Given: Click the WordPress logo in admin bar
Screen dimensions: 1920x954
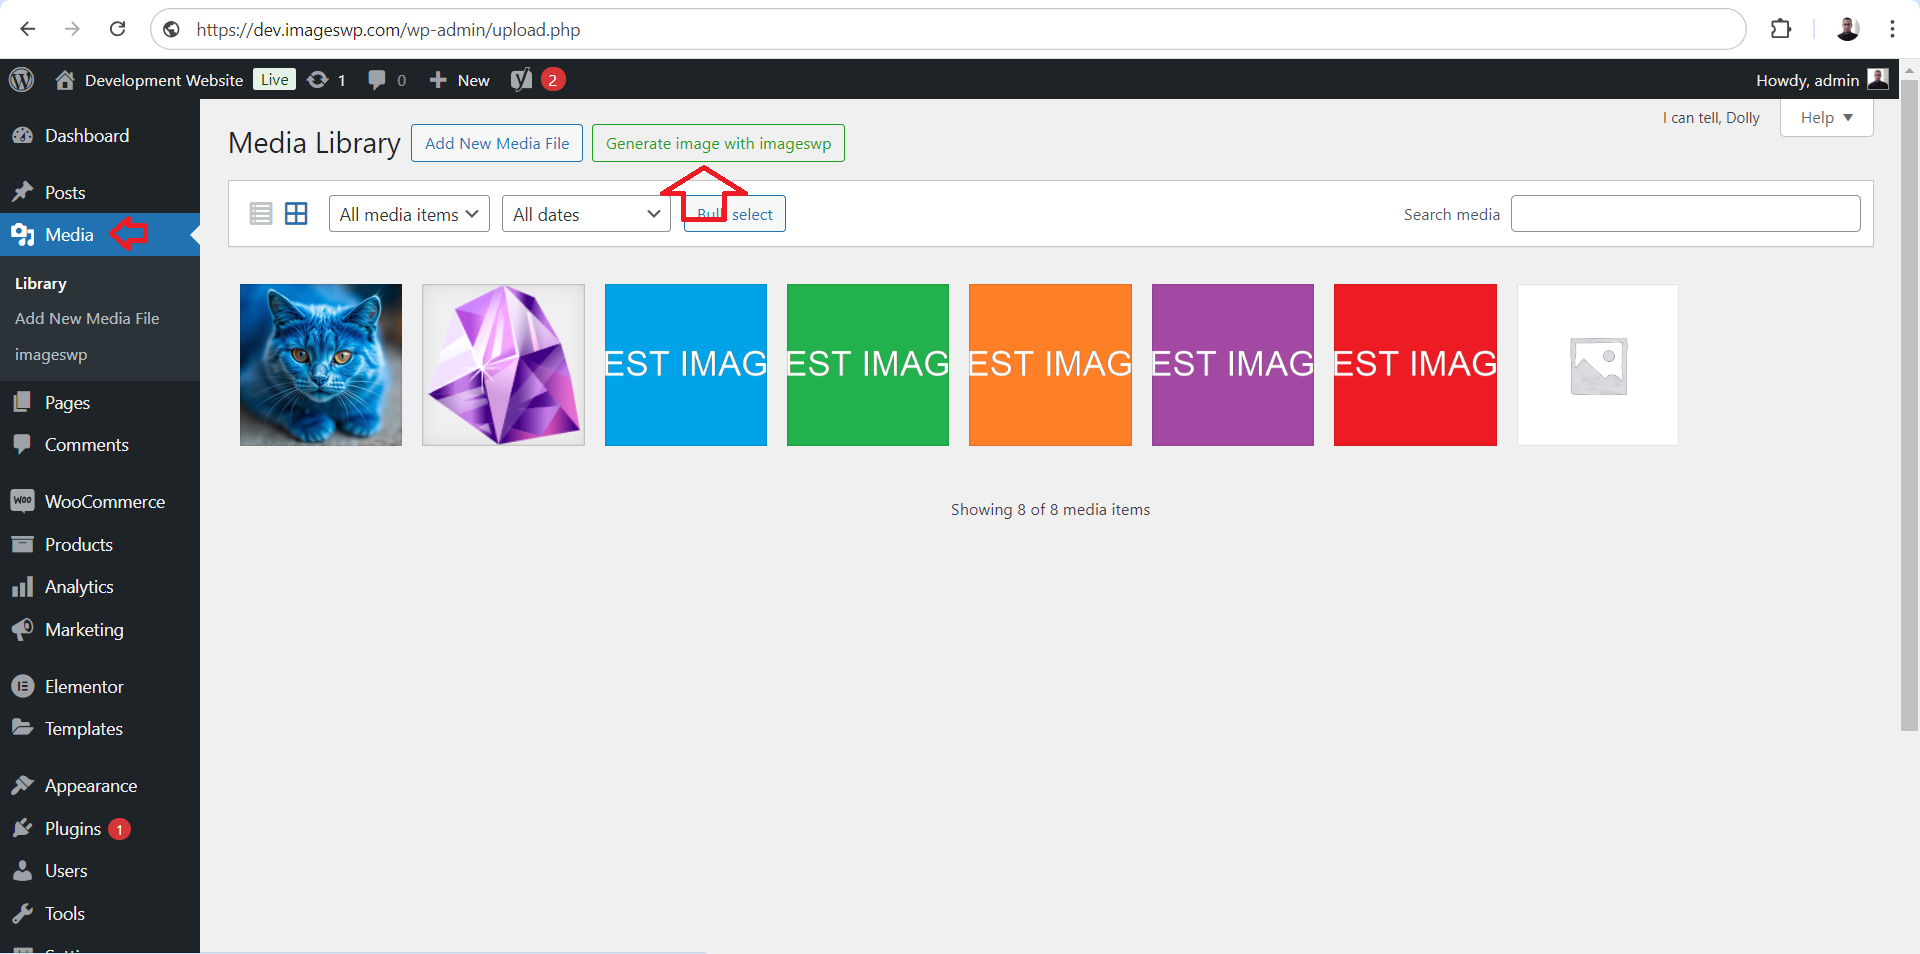Looking at the screenshot, I should [22, 79].
